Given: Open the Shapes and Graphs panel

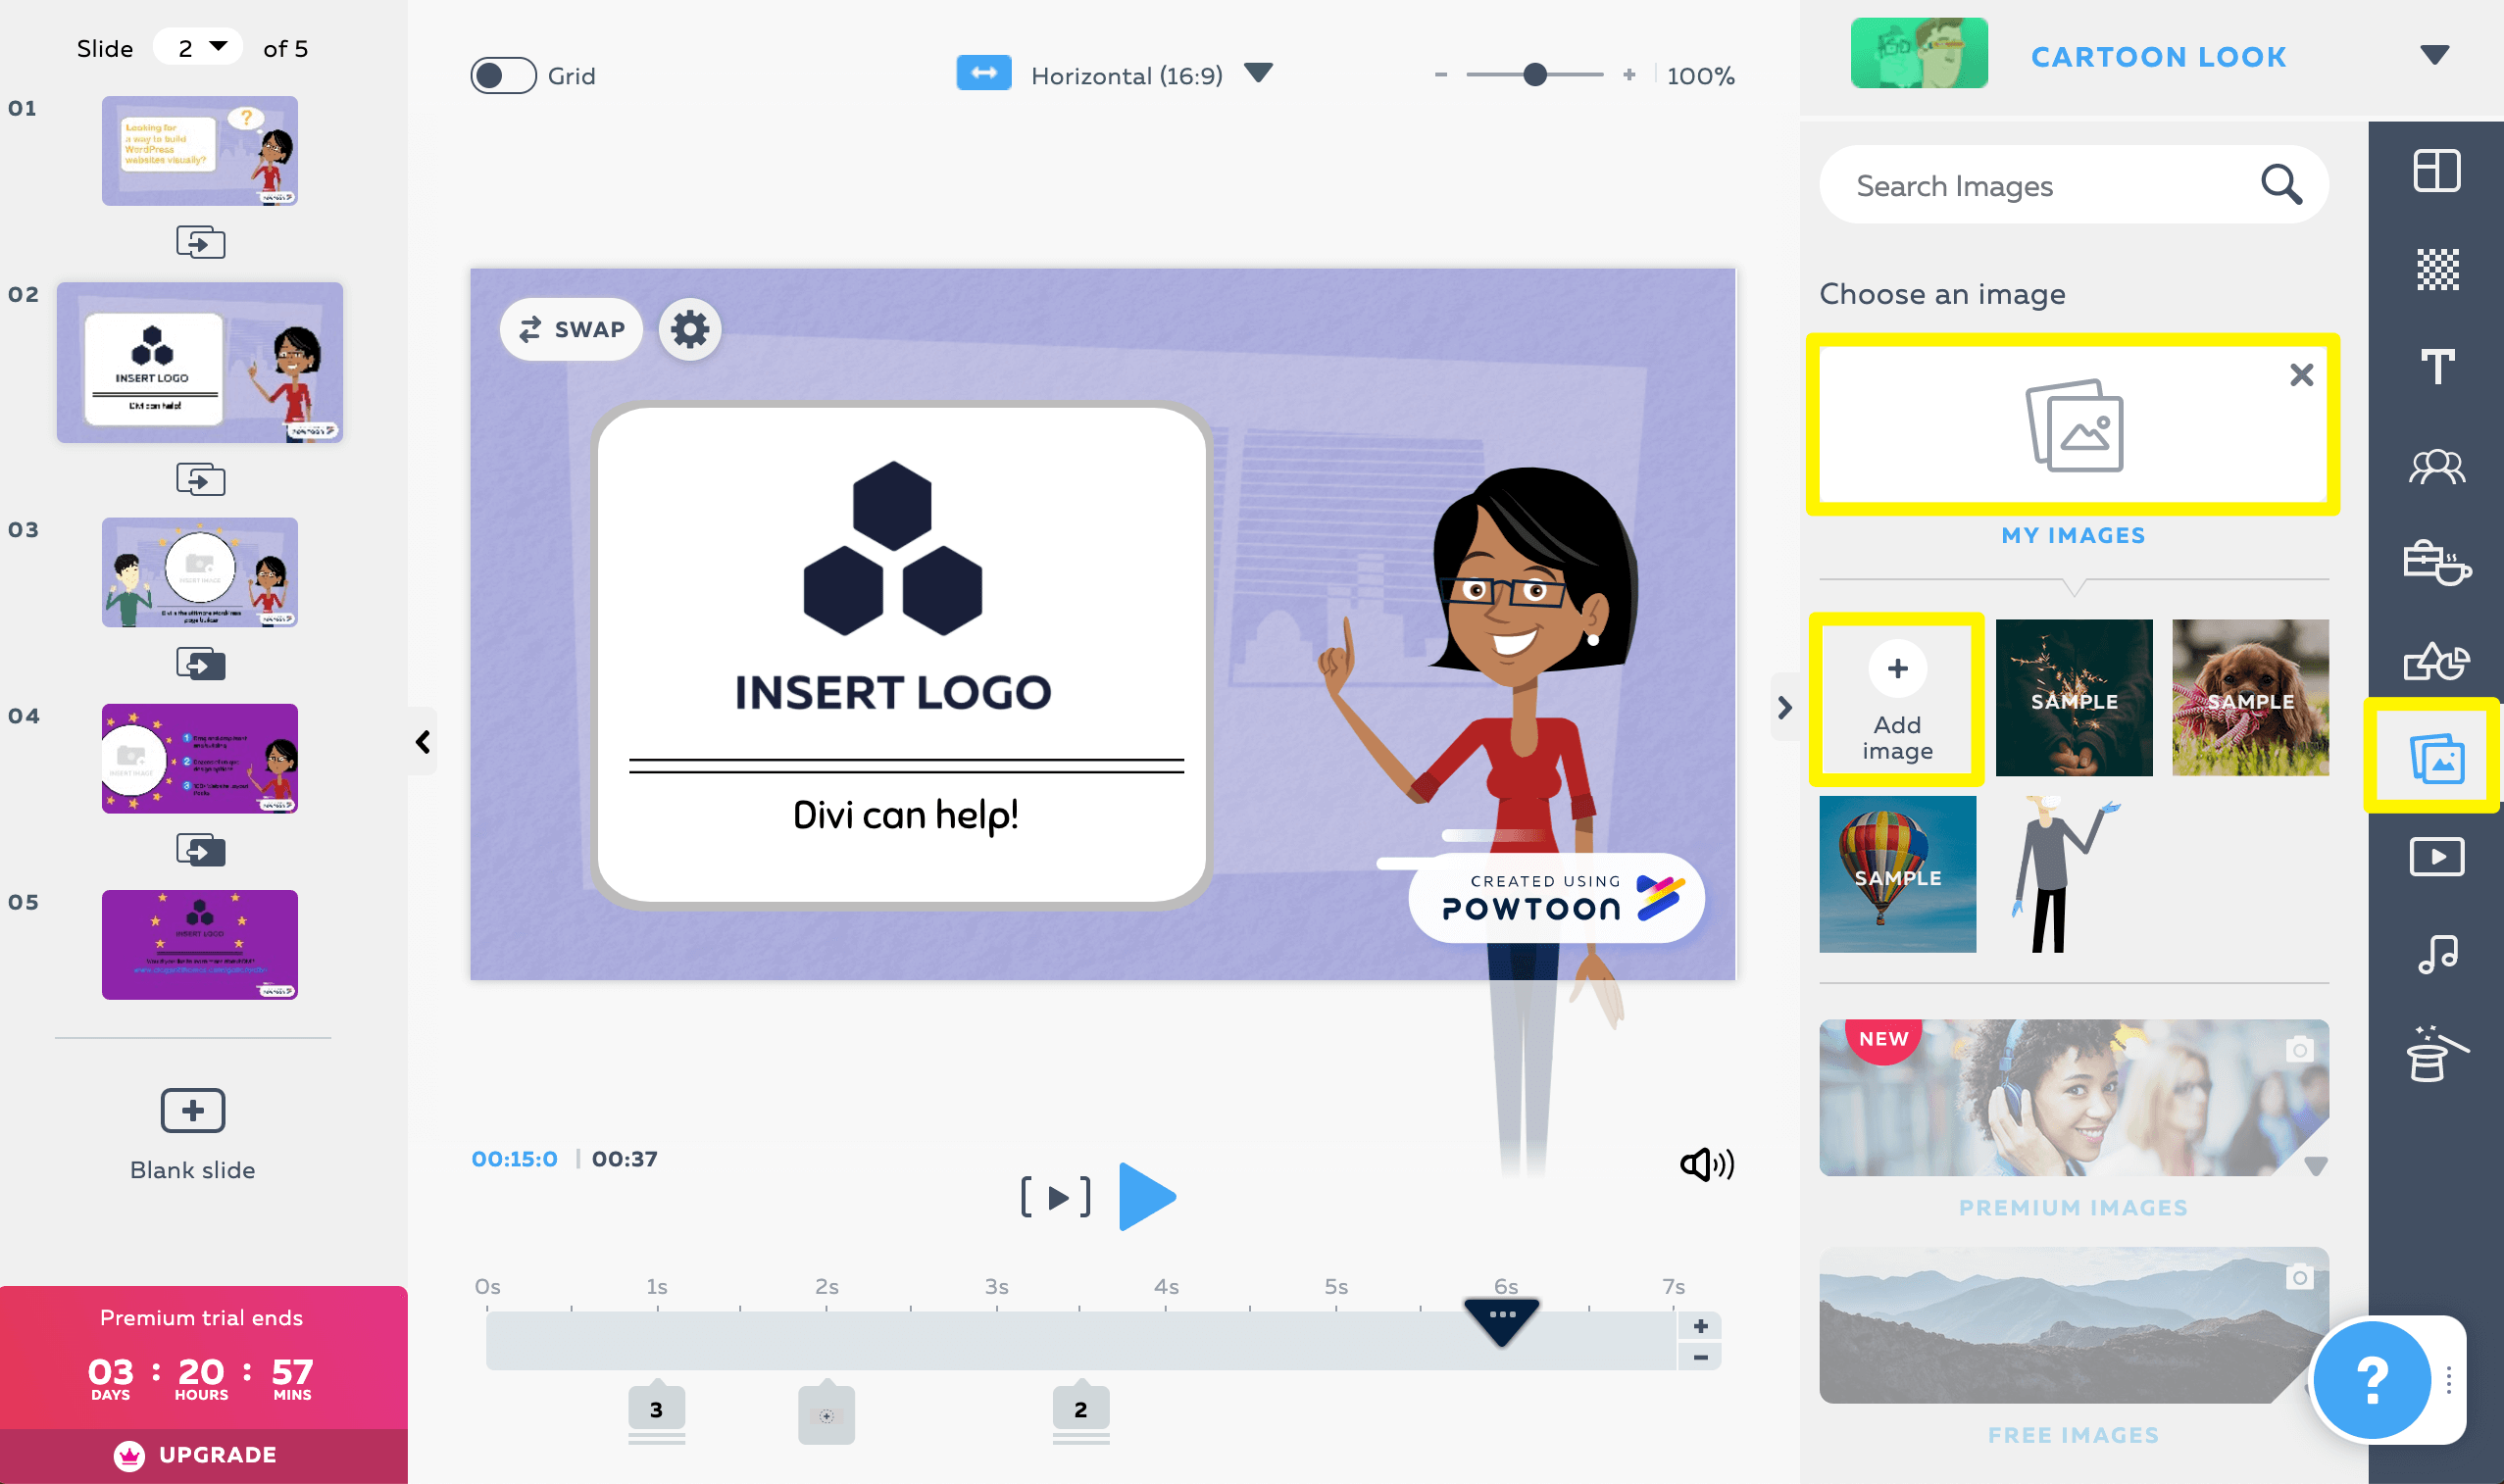Looking at the screenshot, I should tap(2437, 661).
